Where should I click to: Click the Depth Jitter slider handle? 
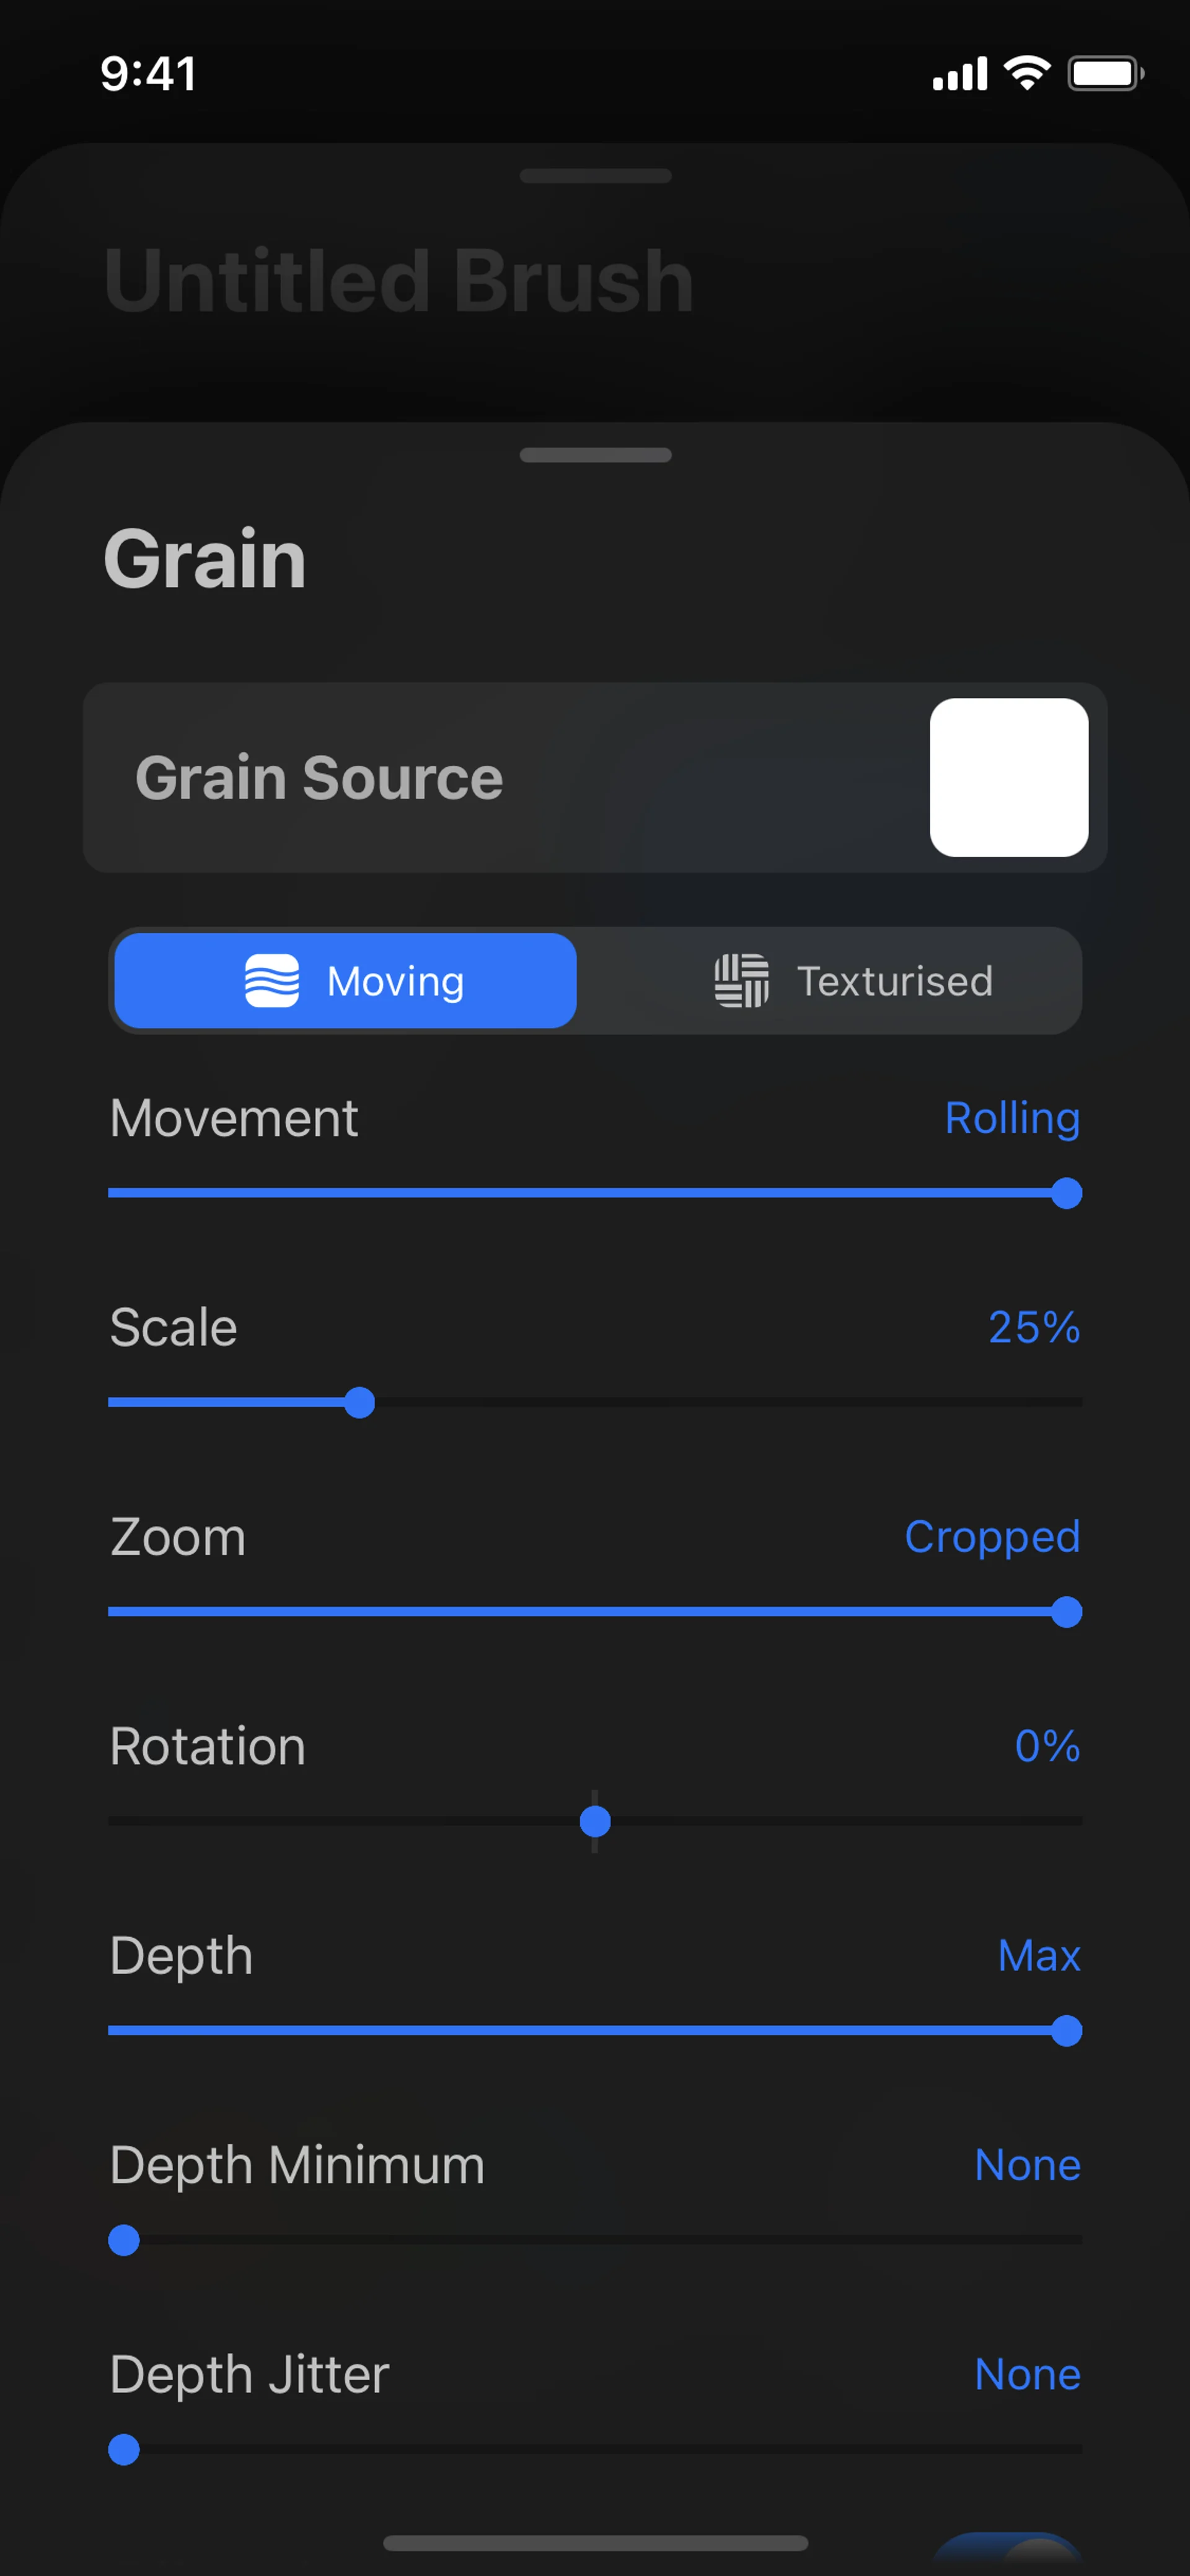[x=124, y=2450]
